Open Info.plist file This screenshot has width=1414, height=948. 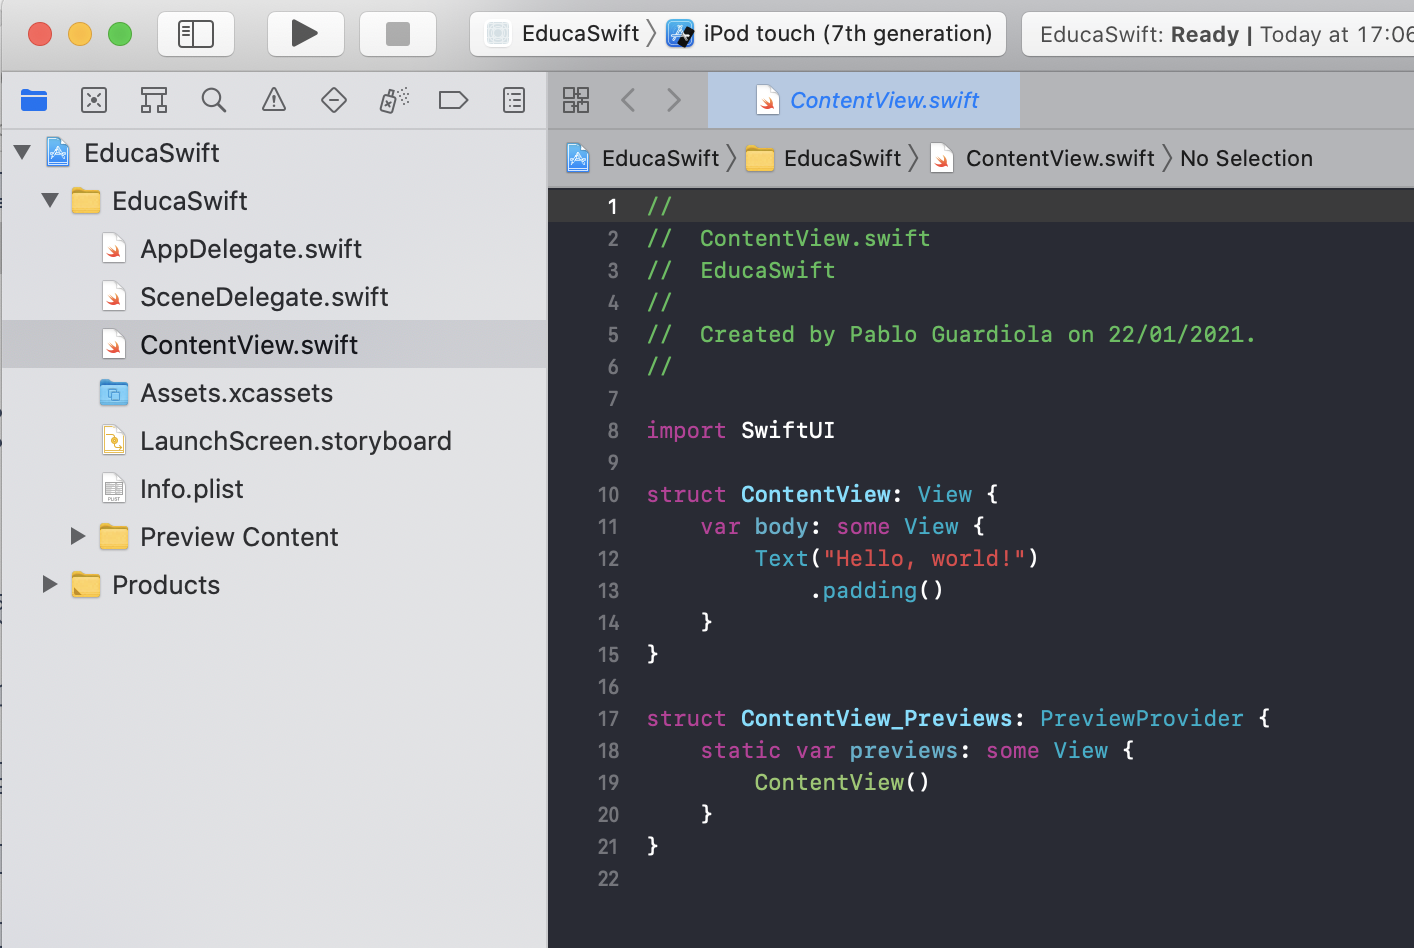pos(191,489)
